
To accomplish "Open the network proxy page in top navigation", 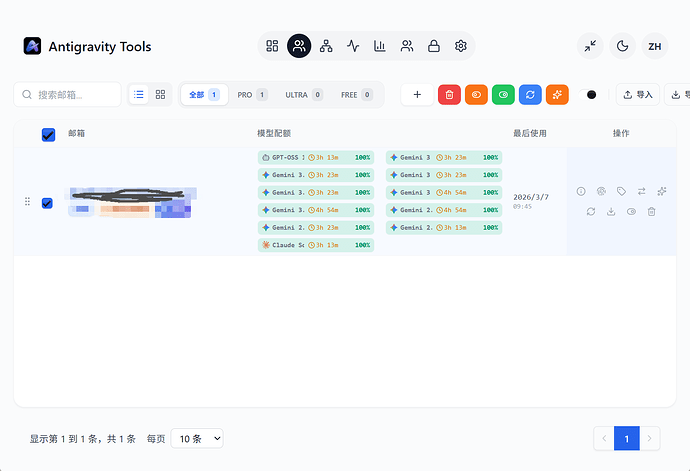I will 326,46.
